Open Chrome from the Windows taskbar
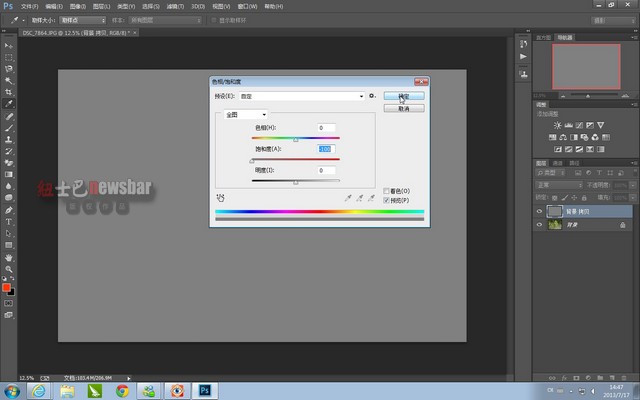640x400 pixels. click(x=123, y=390)
